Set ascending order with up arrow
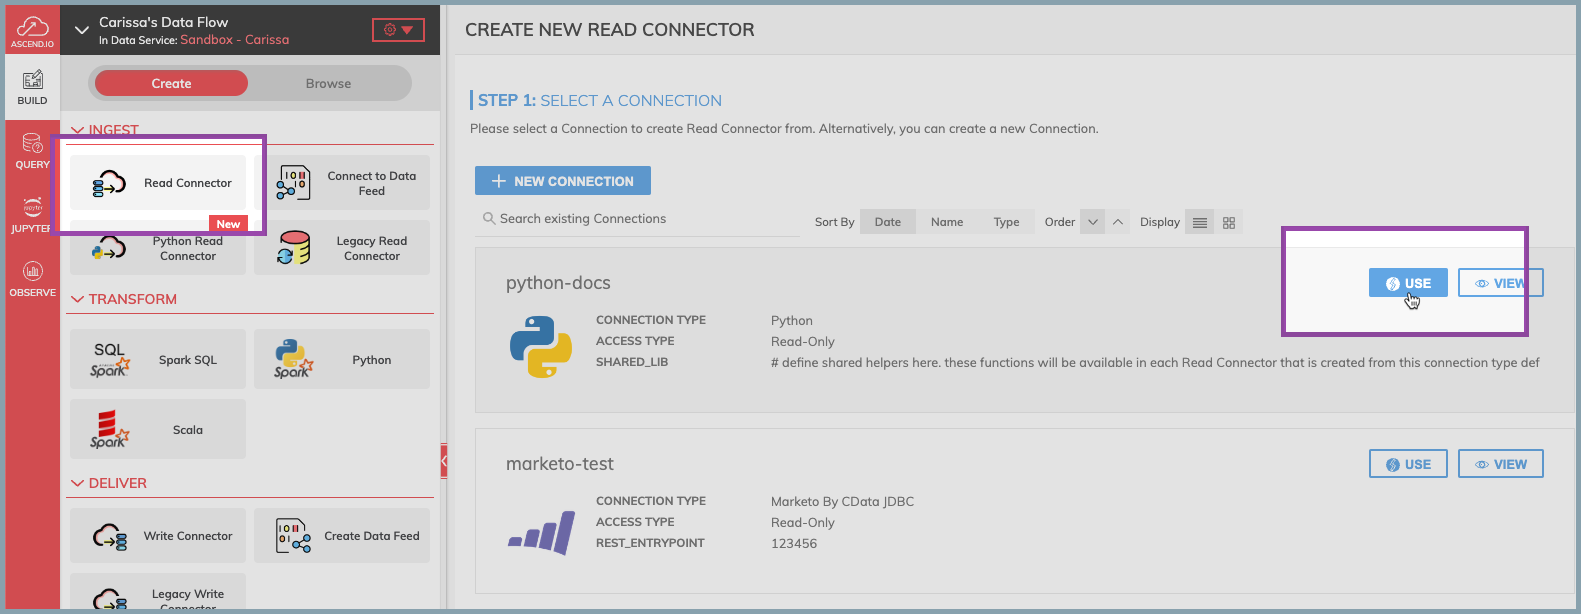The image size is (1581, 614). (x=1118, y=222)
